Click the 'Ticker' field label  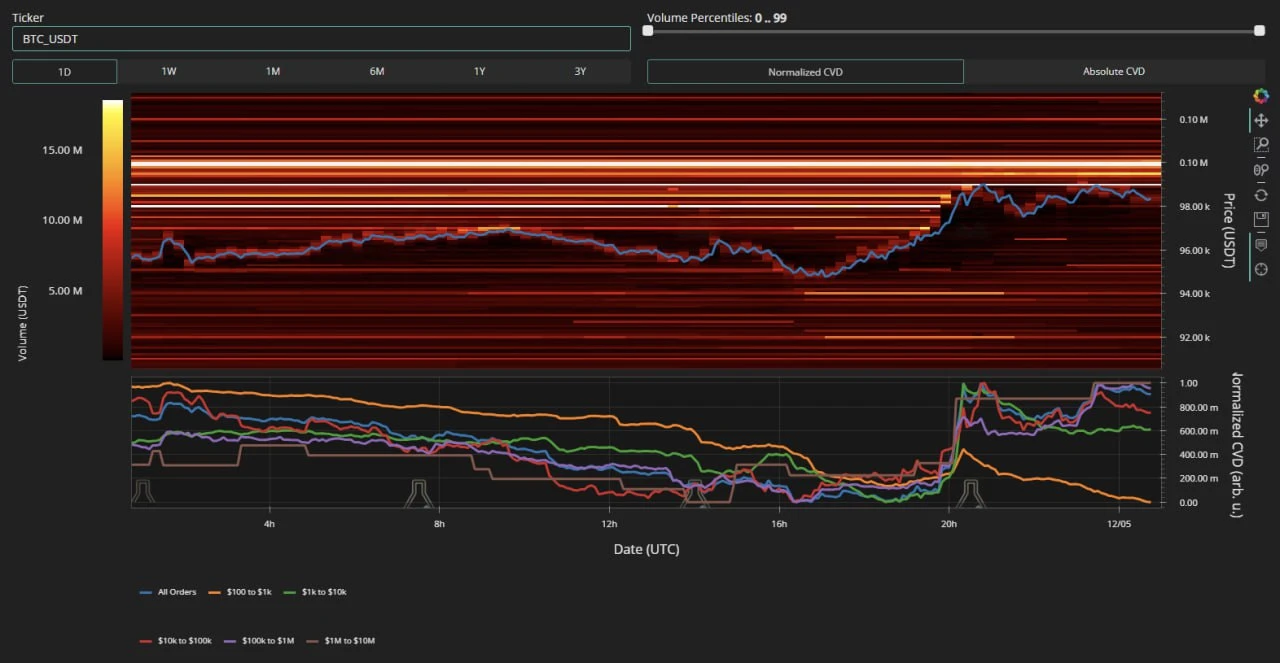pyautogui.click(x=28, y=18)
